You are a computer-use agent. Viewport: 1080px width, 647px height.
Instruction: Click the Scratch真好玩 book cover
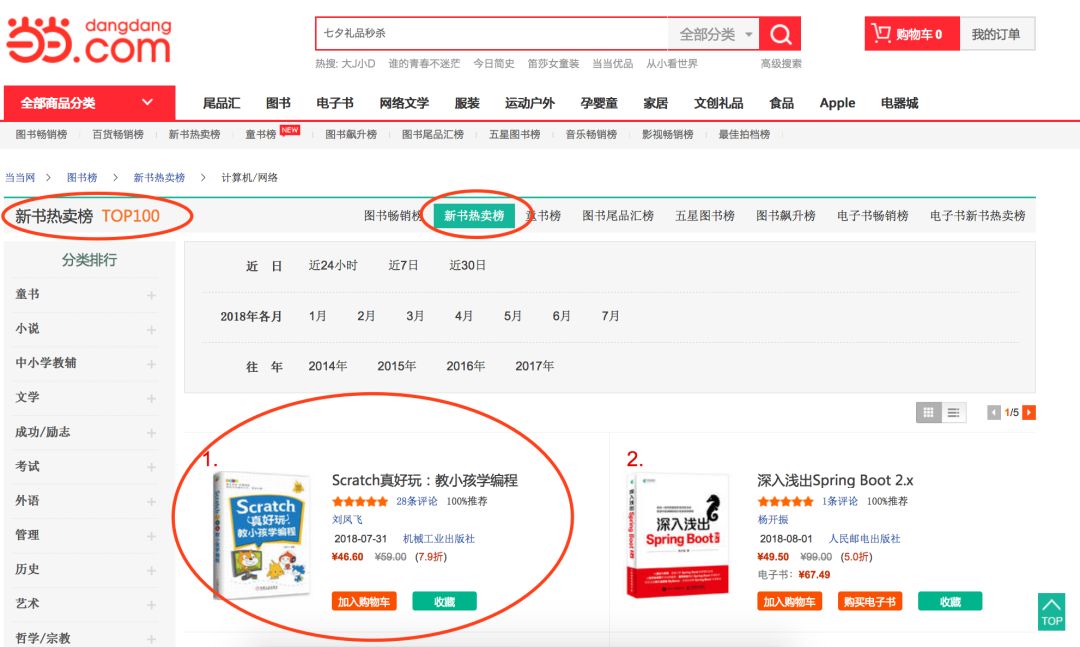[x=262, y=535]
